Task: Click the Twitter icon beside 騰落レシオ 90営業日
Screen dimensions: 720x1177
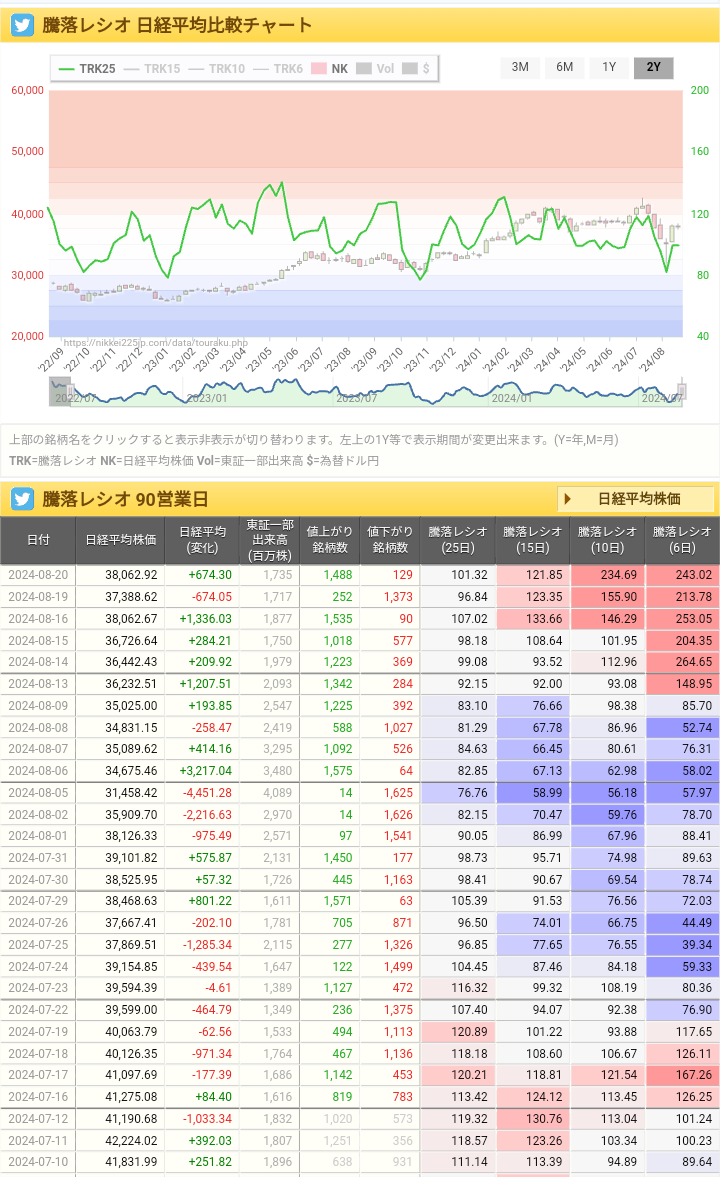Action: [x=23, y=499]
